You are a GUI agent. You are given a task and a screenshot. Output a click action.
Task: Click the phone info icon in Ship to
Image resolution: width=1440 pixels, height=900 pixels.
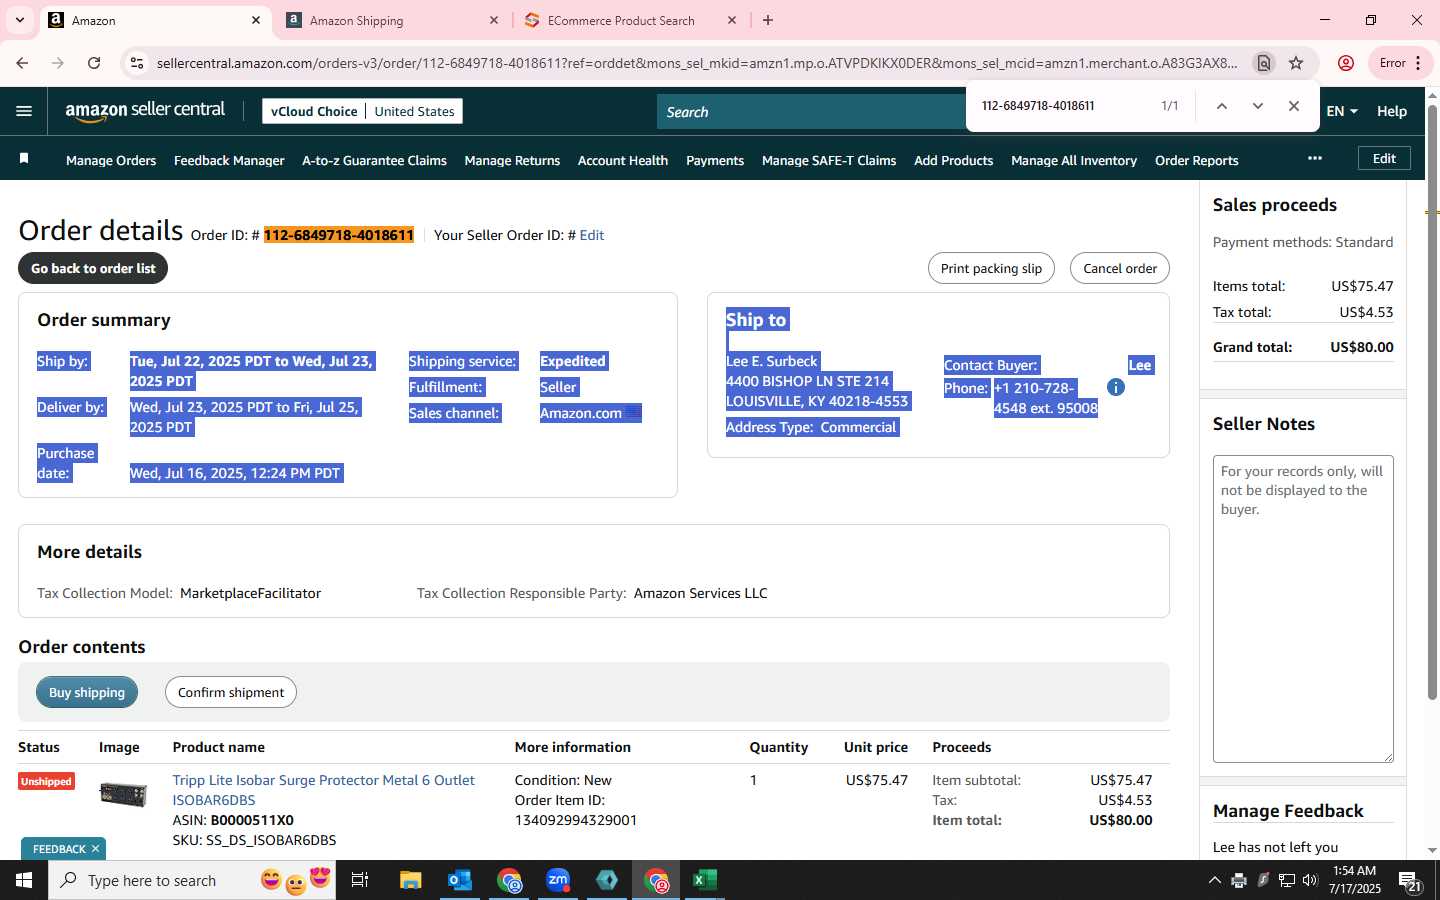click(x=1116, y=387)
